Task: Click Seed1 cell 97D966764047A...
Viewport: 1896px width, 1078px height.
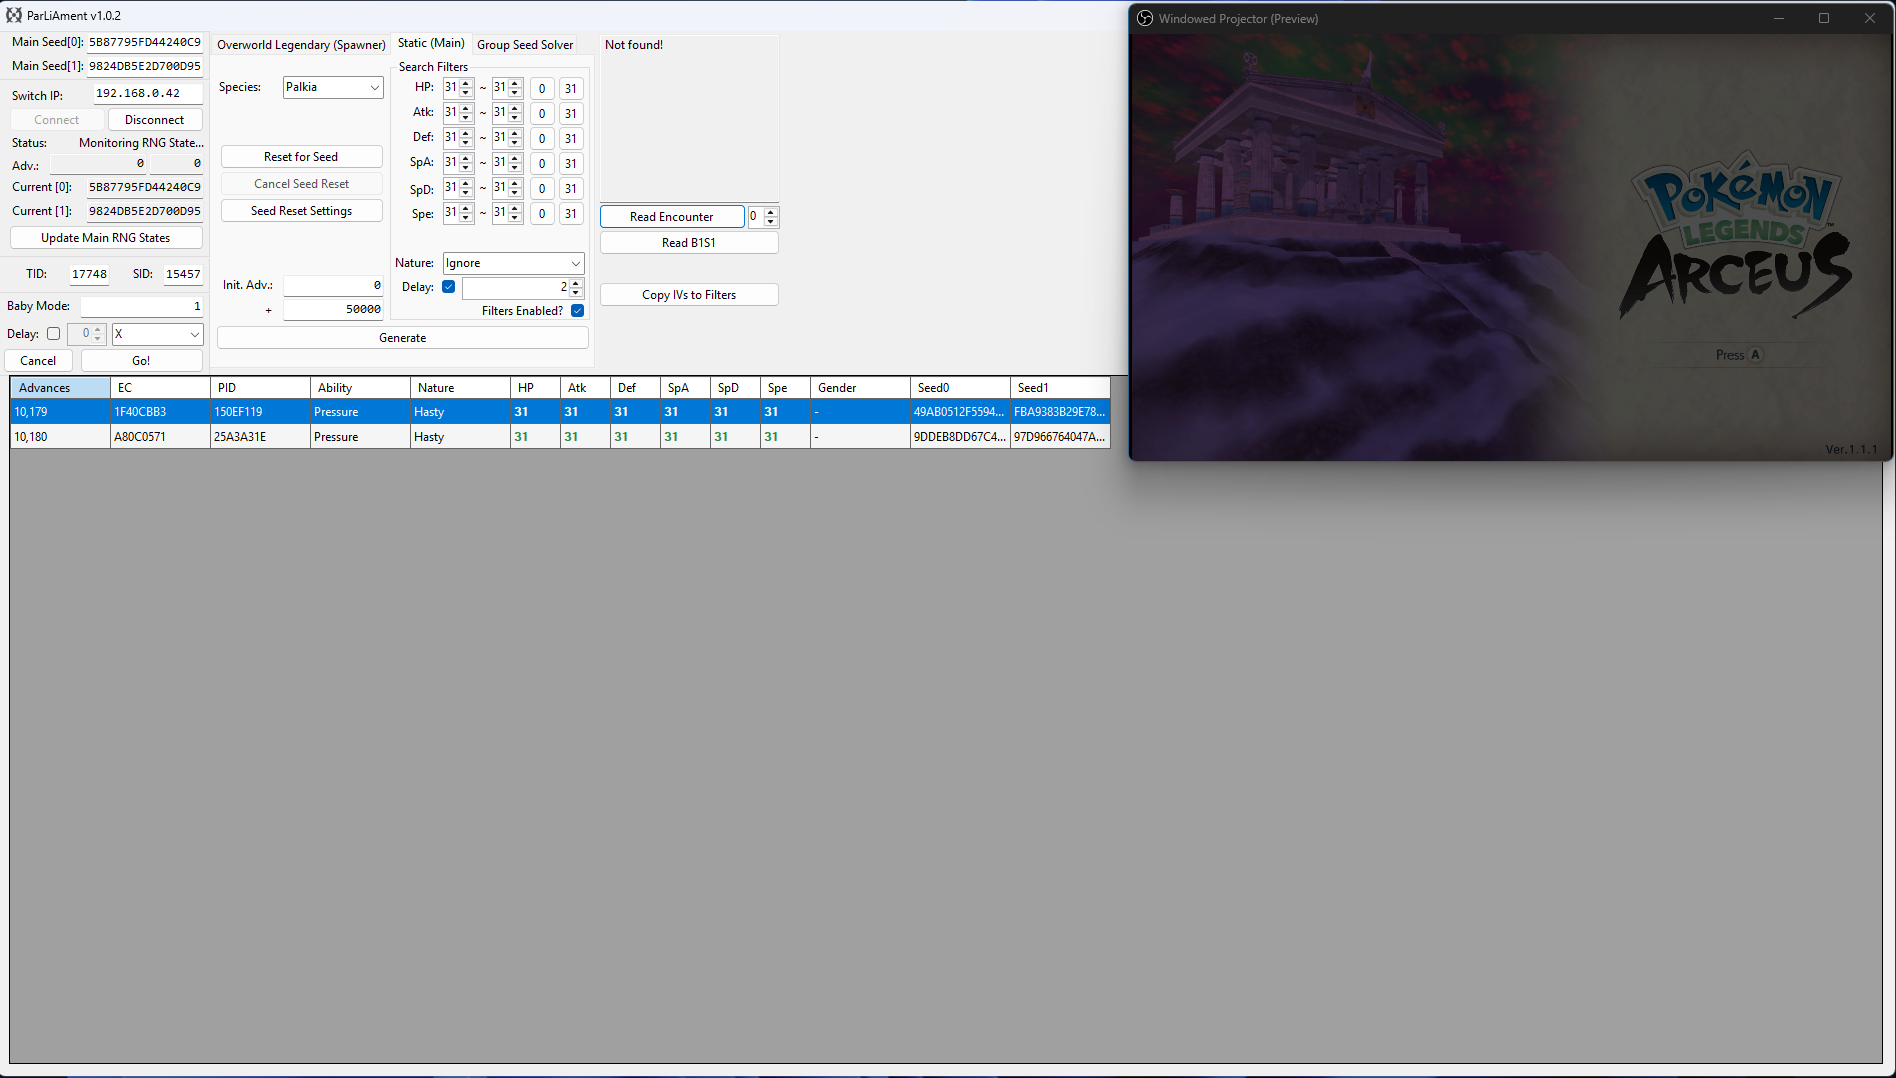Action: (1060, 437)
